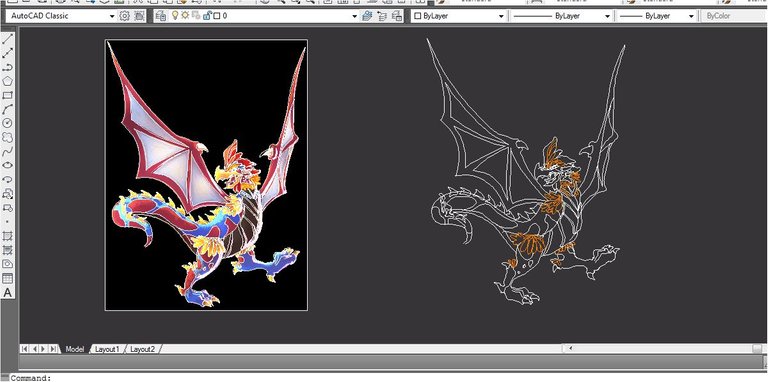The width and height of the screenshot is (768, 382).
Task: Switch to the Layout1 tab
Action: pyautogui.click(x=107, y=349)
